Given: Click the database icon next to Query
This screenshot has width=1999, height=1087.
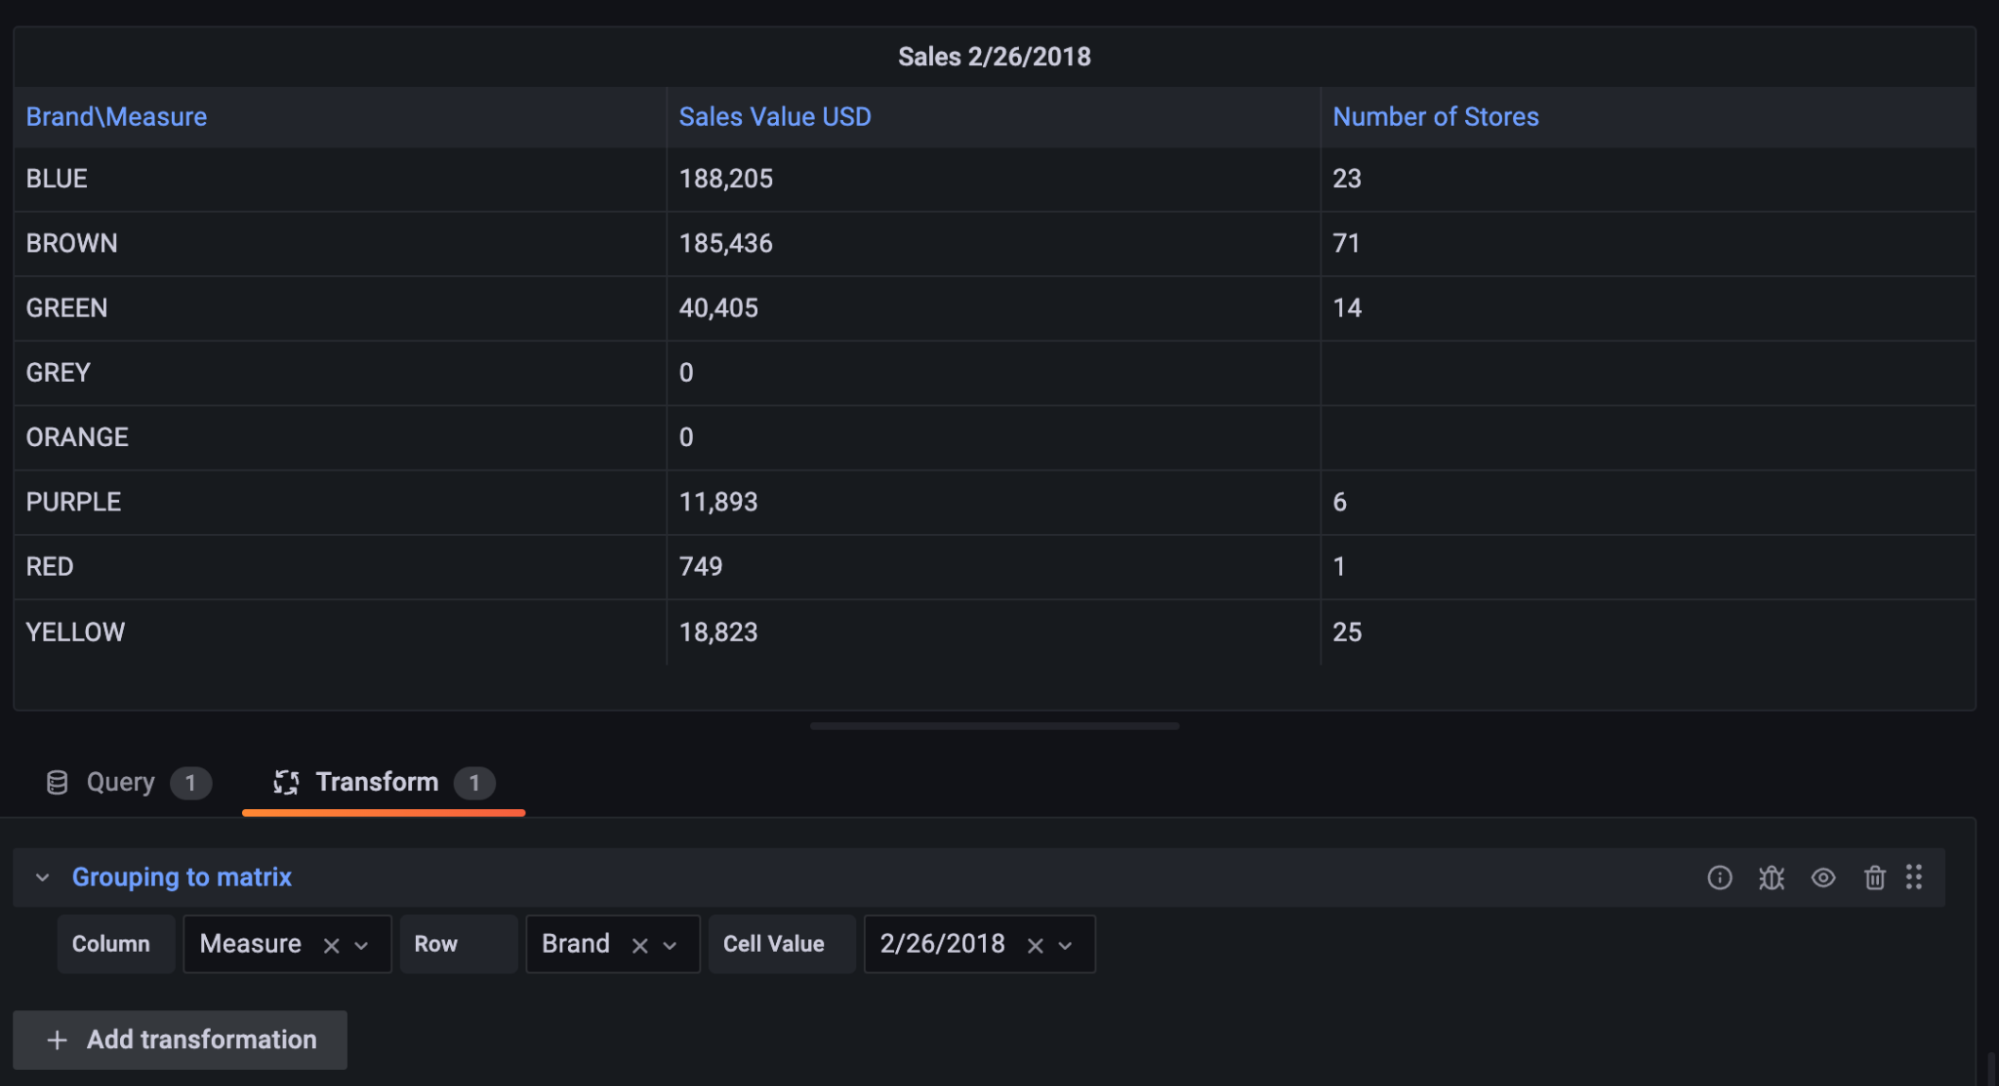Looking at the screenshot, I should (x=57, y=782).
